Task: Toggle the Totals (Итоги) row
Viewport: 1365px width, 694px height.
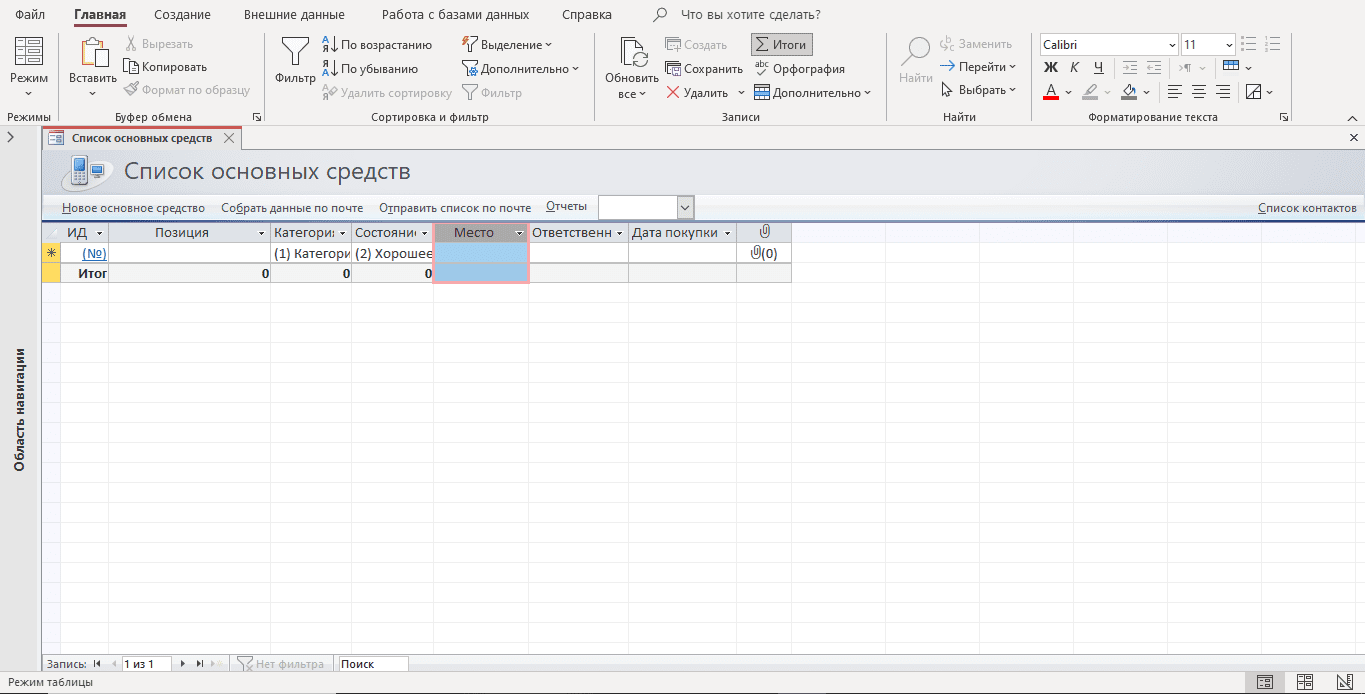Action: (x=781, y=45)
